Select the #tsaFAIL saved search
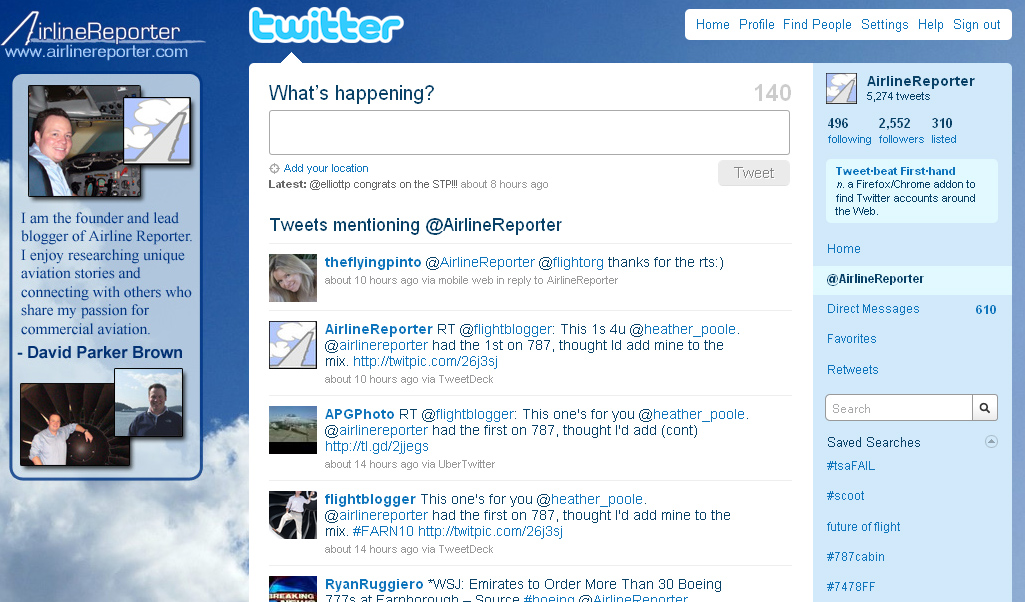The image size is (1025, 602). (x=850, y=466)
